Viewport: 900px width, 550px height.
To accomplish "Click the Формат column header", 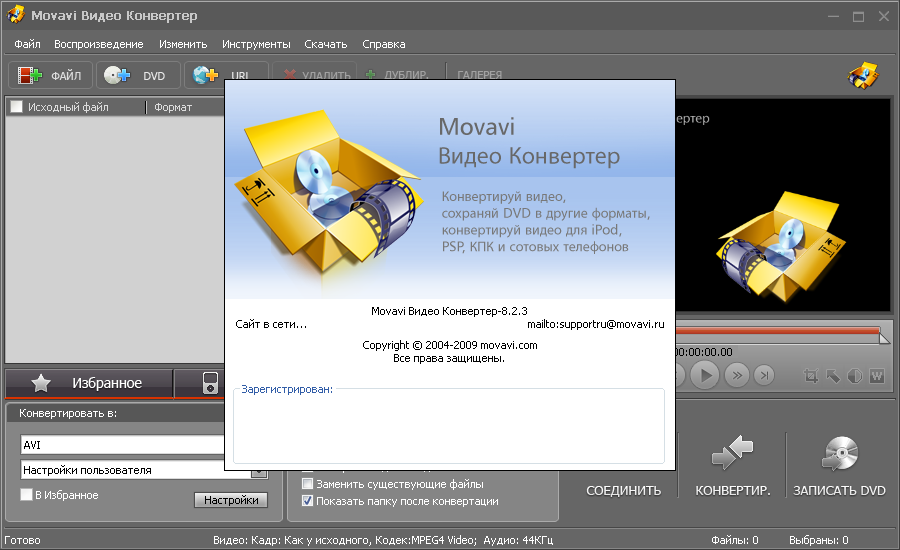I will (x=173, y=107).
